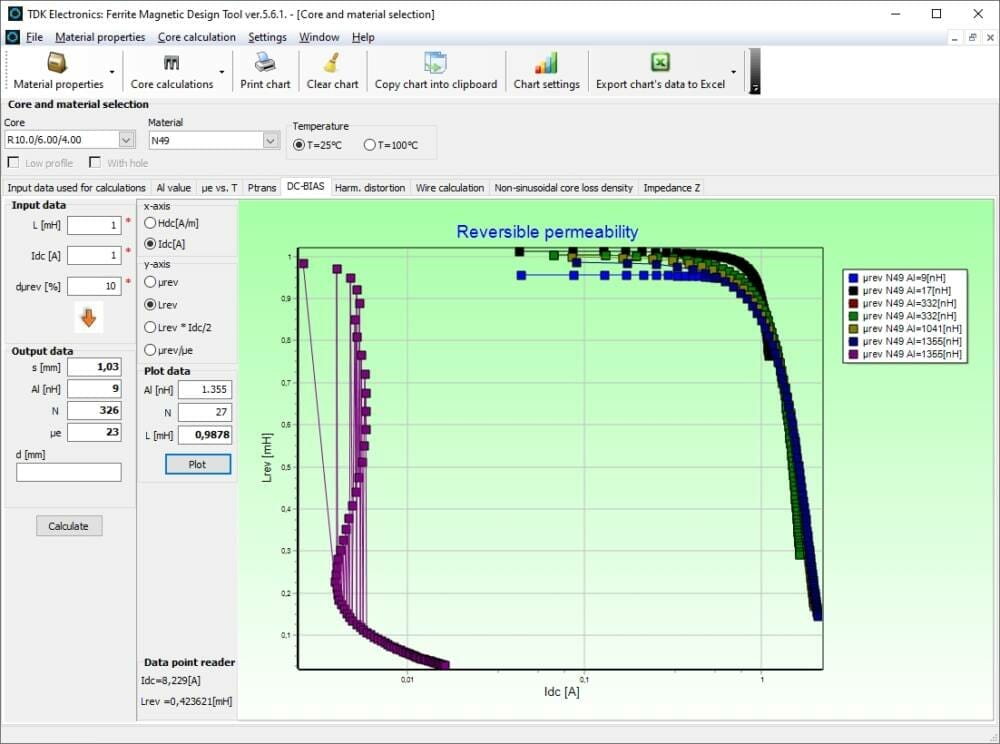The width and height of the screenshot is (1000, 744).
Task: Click the TDK logo beside the File menu
Action: coord(15,36)
